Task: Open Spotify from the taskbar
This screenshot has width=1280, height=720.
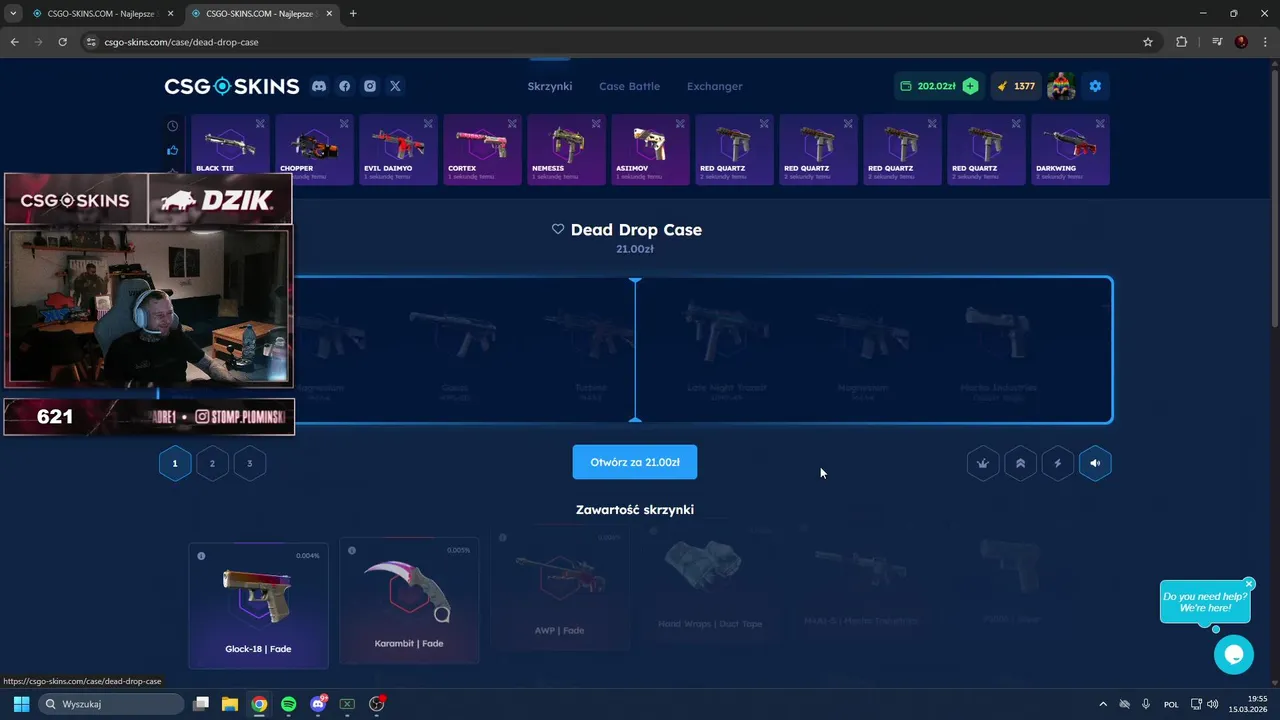Action: pos(289,704)
